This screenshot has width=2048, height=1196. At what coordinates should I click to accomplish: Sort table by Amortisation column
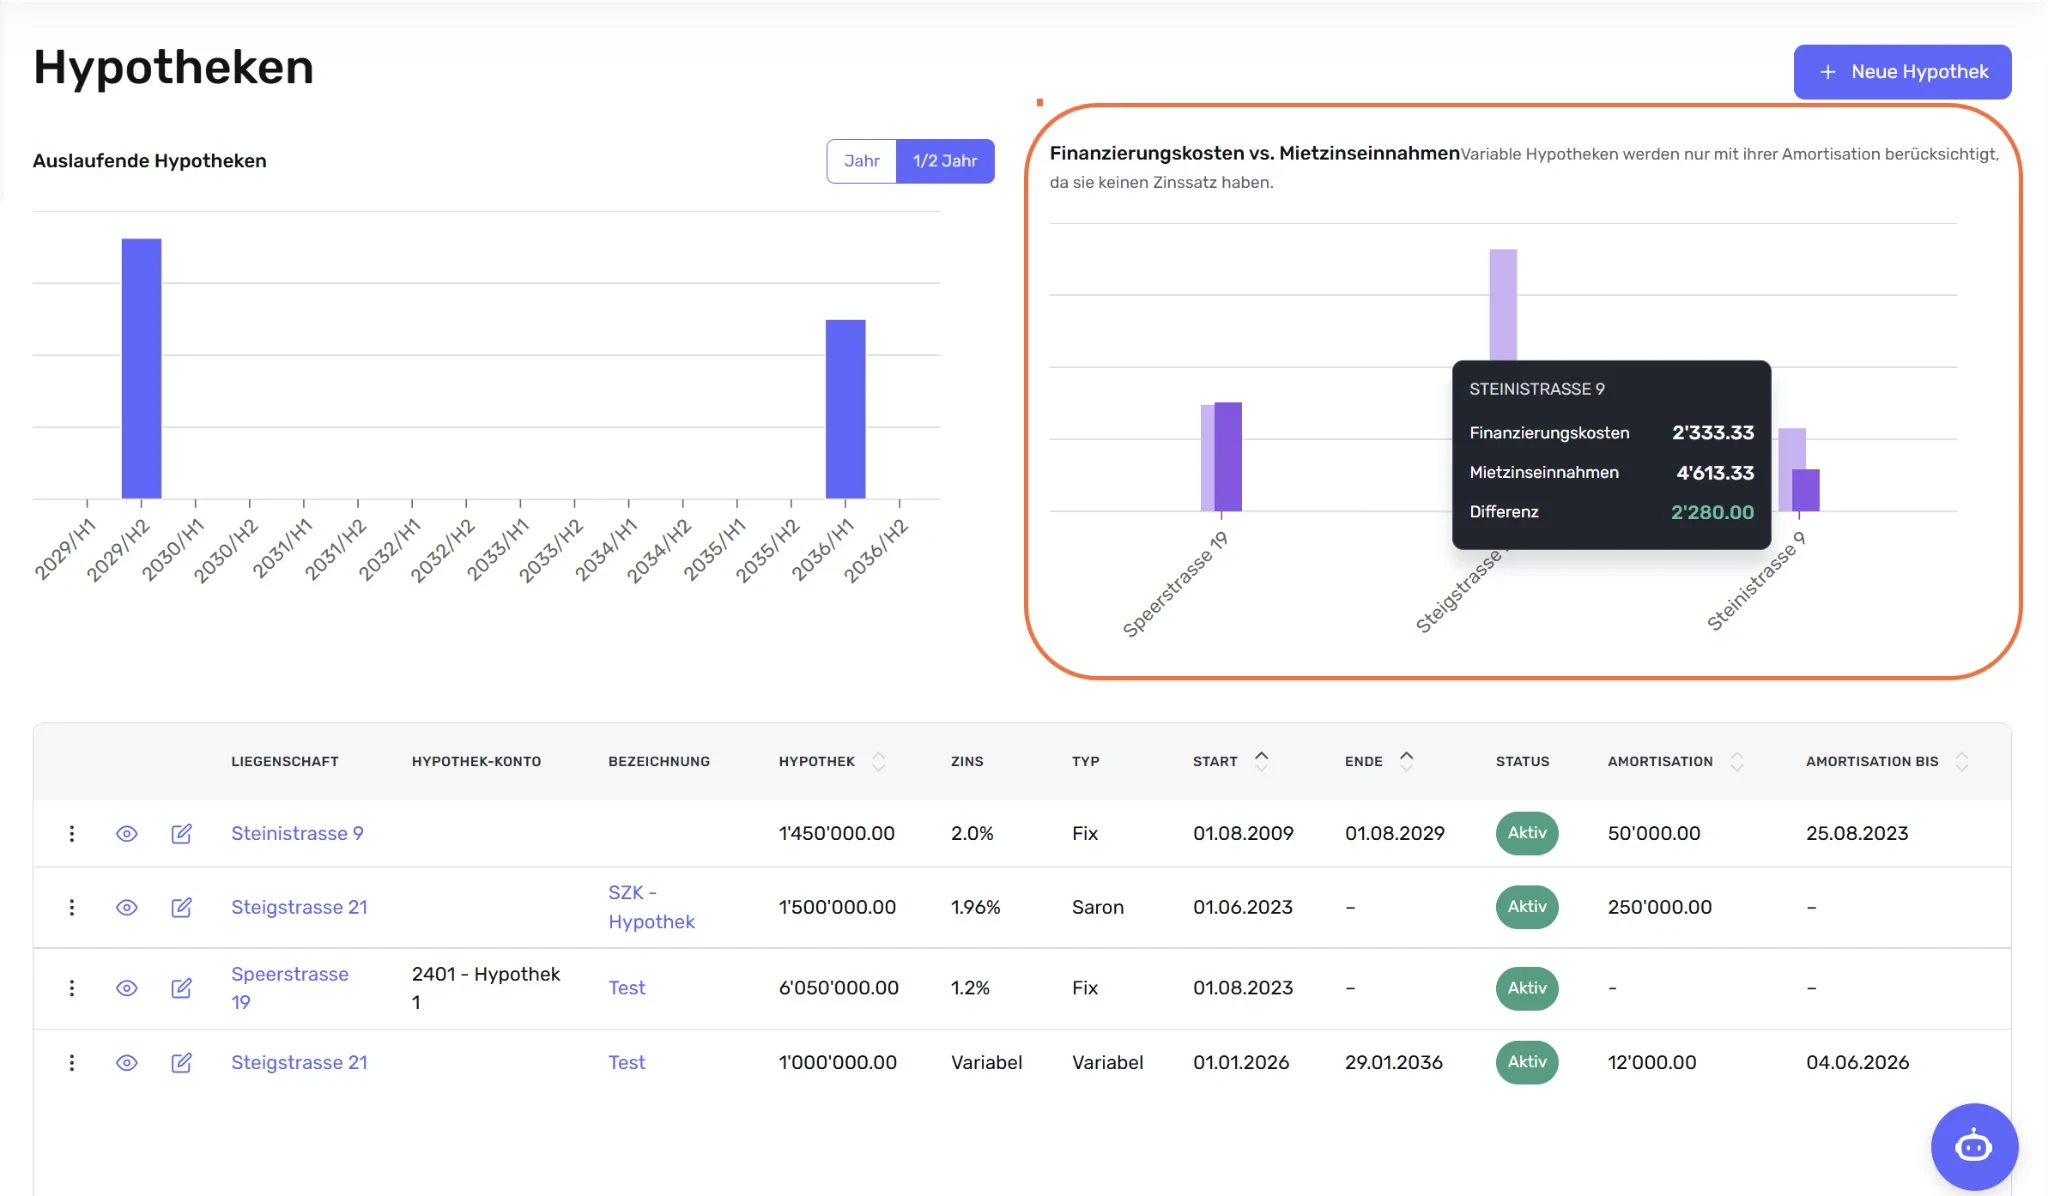pyautogui.click(x=1736, y=761)
